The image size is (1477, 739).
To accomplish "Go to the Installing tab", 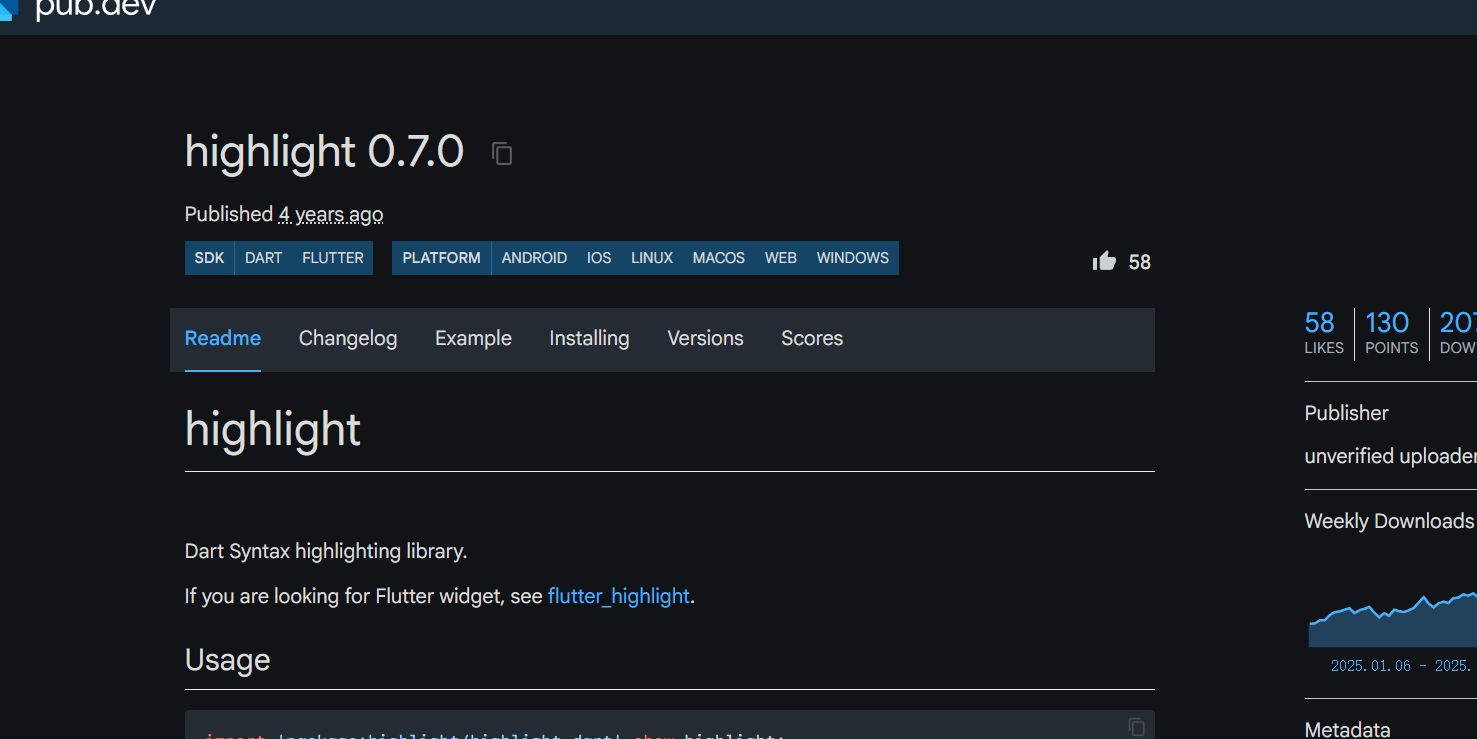I will click(x=589, y=339).
